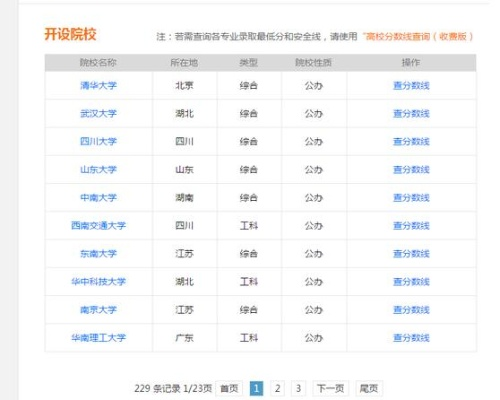Click 查分数线 for 山东大学
This screenshot has height=400, width=500.
pos(411,170)
